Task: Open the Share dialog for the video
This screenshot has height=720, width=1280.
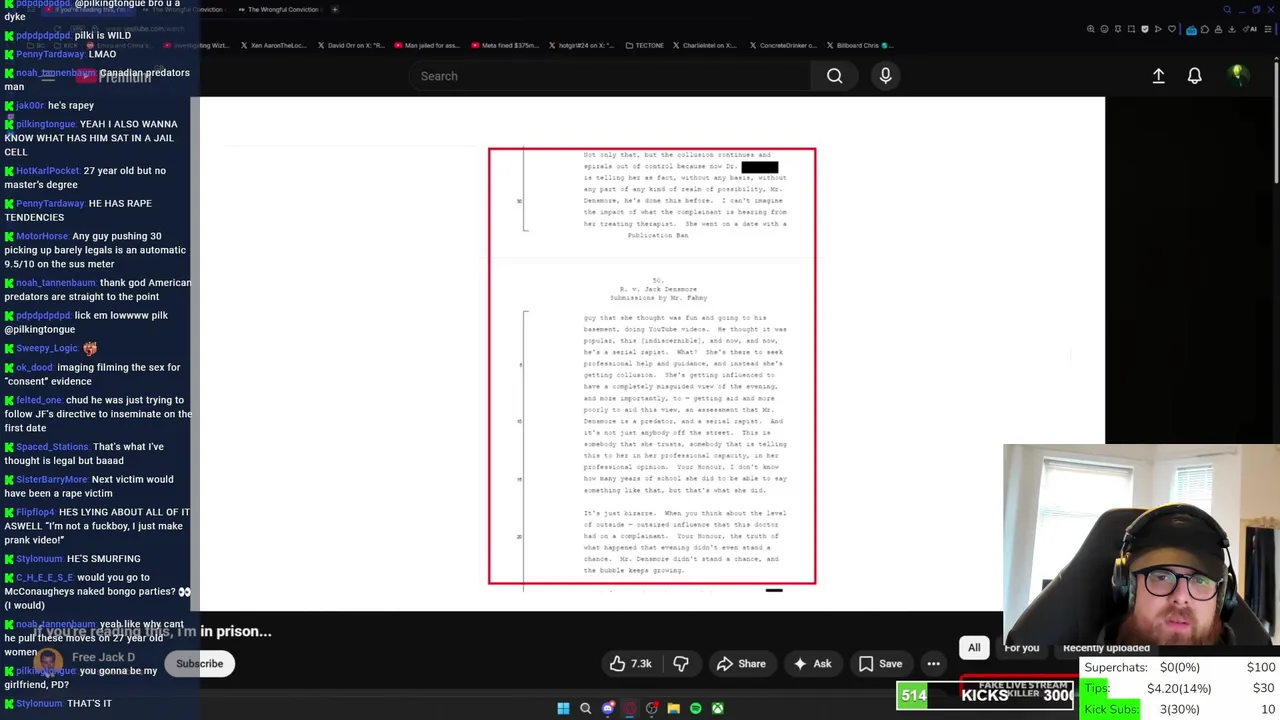Action: [x=741, y=664]
